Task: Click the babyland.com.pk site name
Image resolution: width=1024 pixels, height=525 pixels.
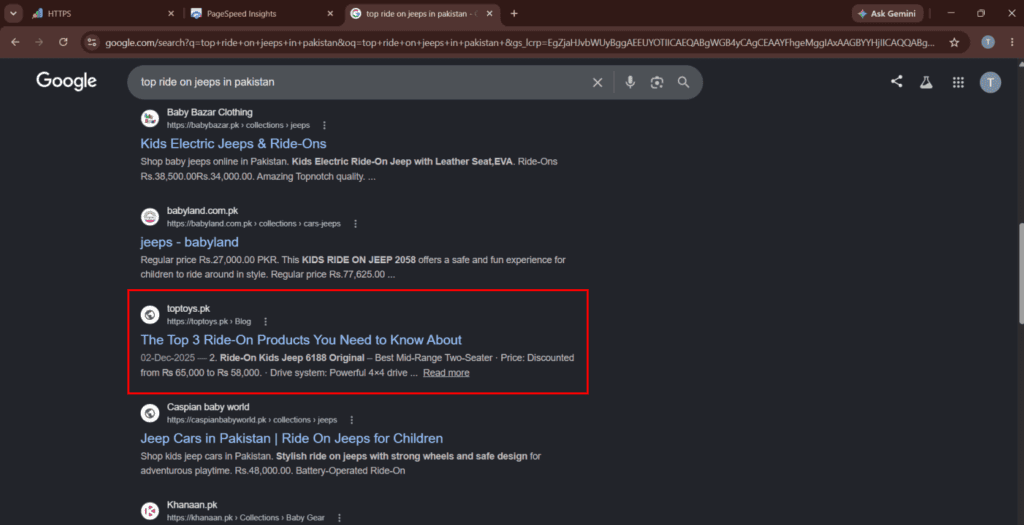Action: coord(202,211)
